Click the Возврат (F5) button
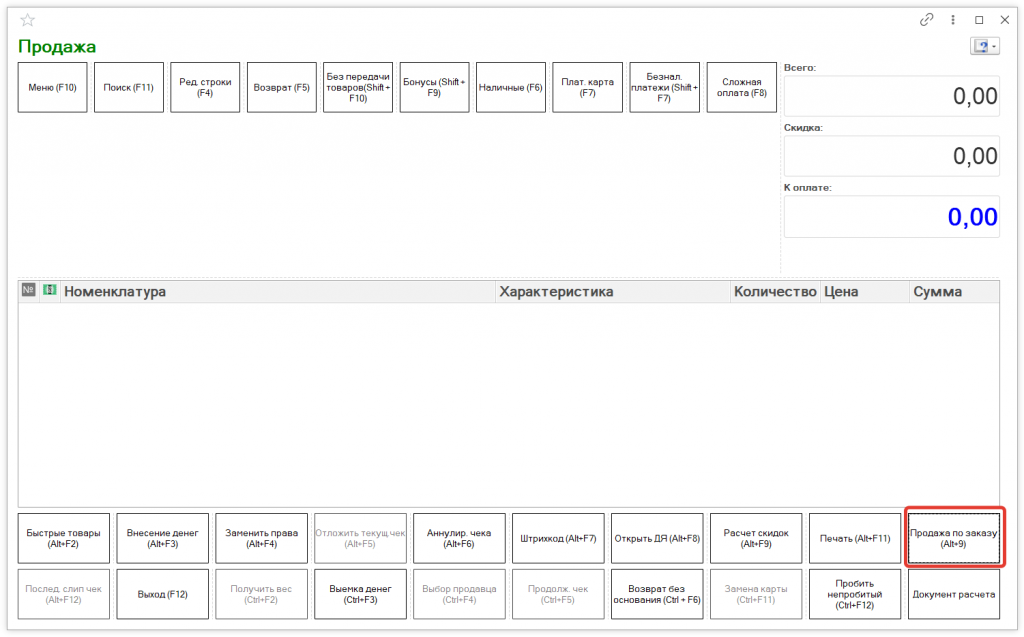Image resolution: width=1024 pixels, height=637 pixels. click(281, 88)
